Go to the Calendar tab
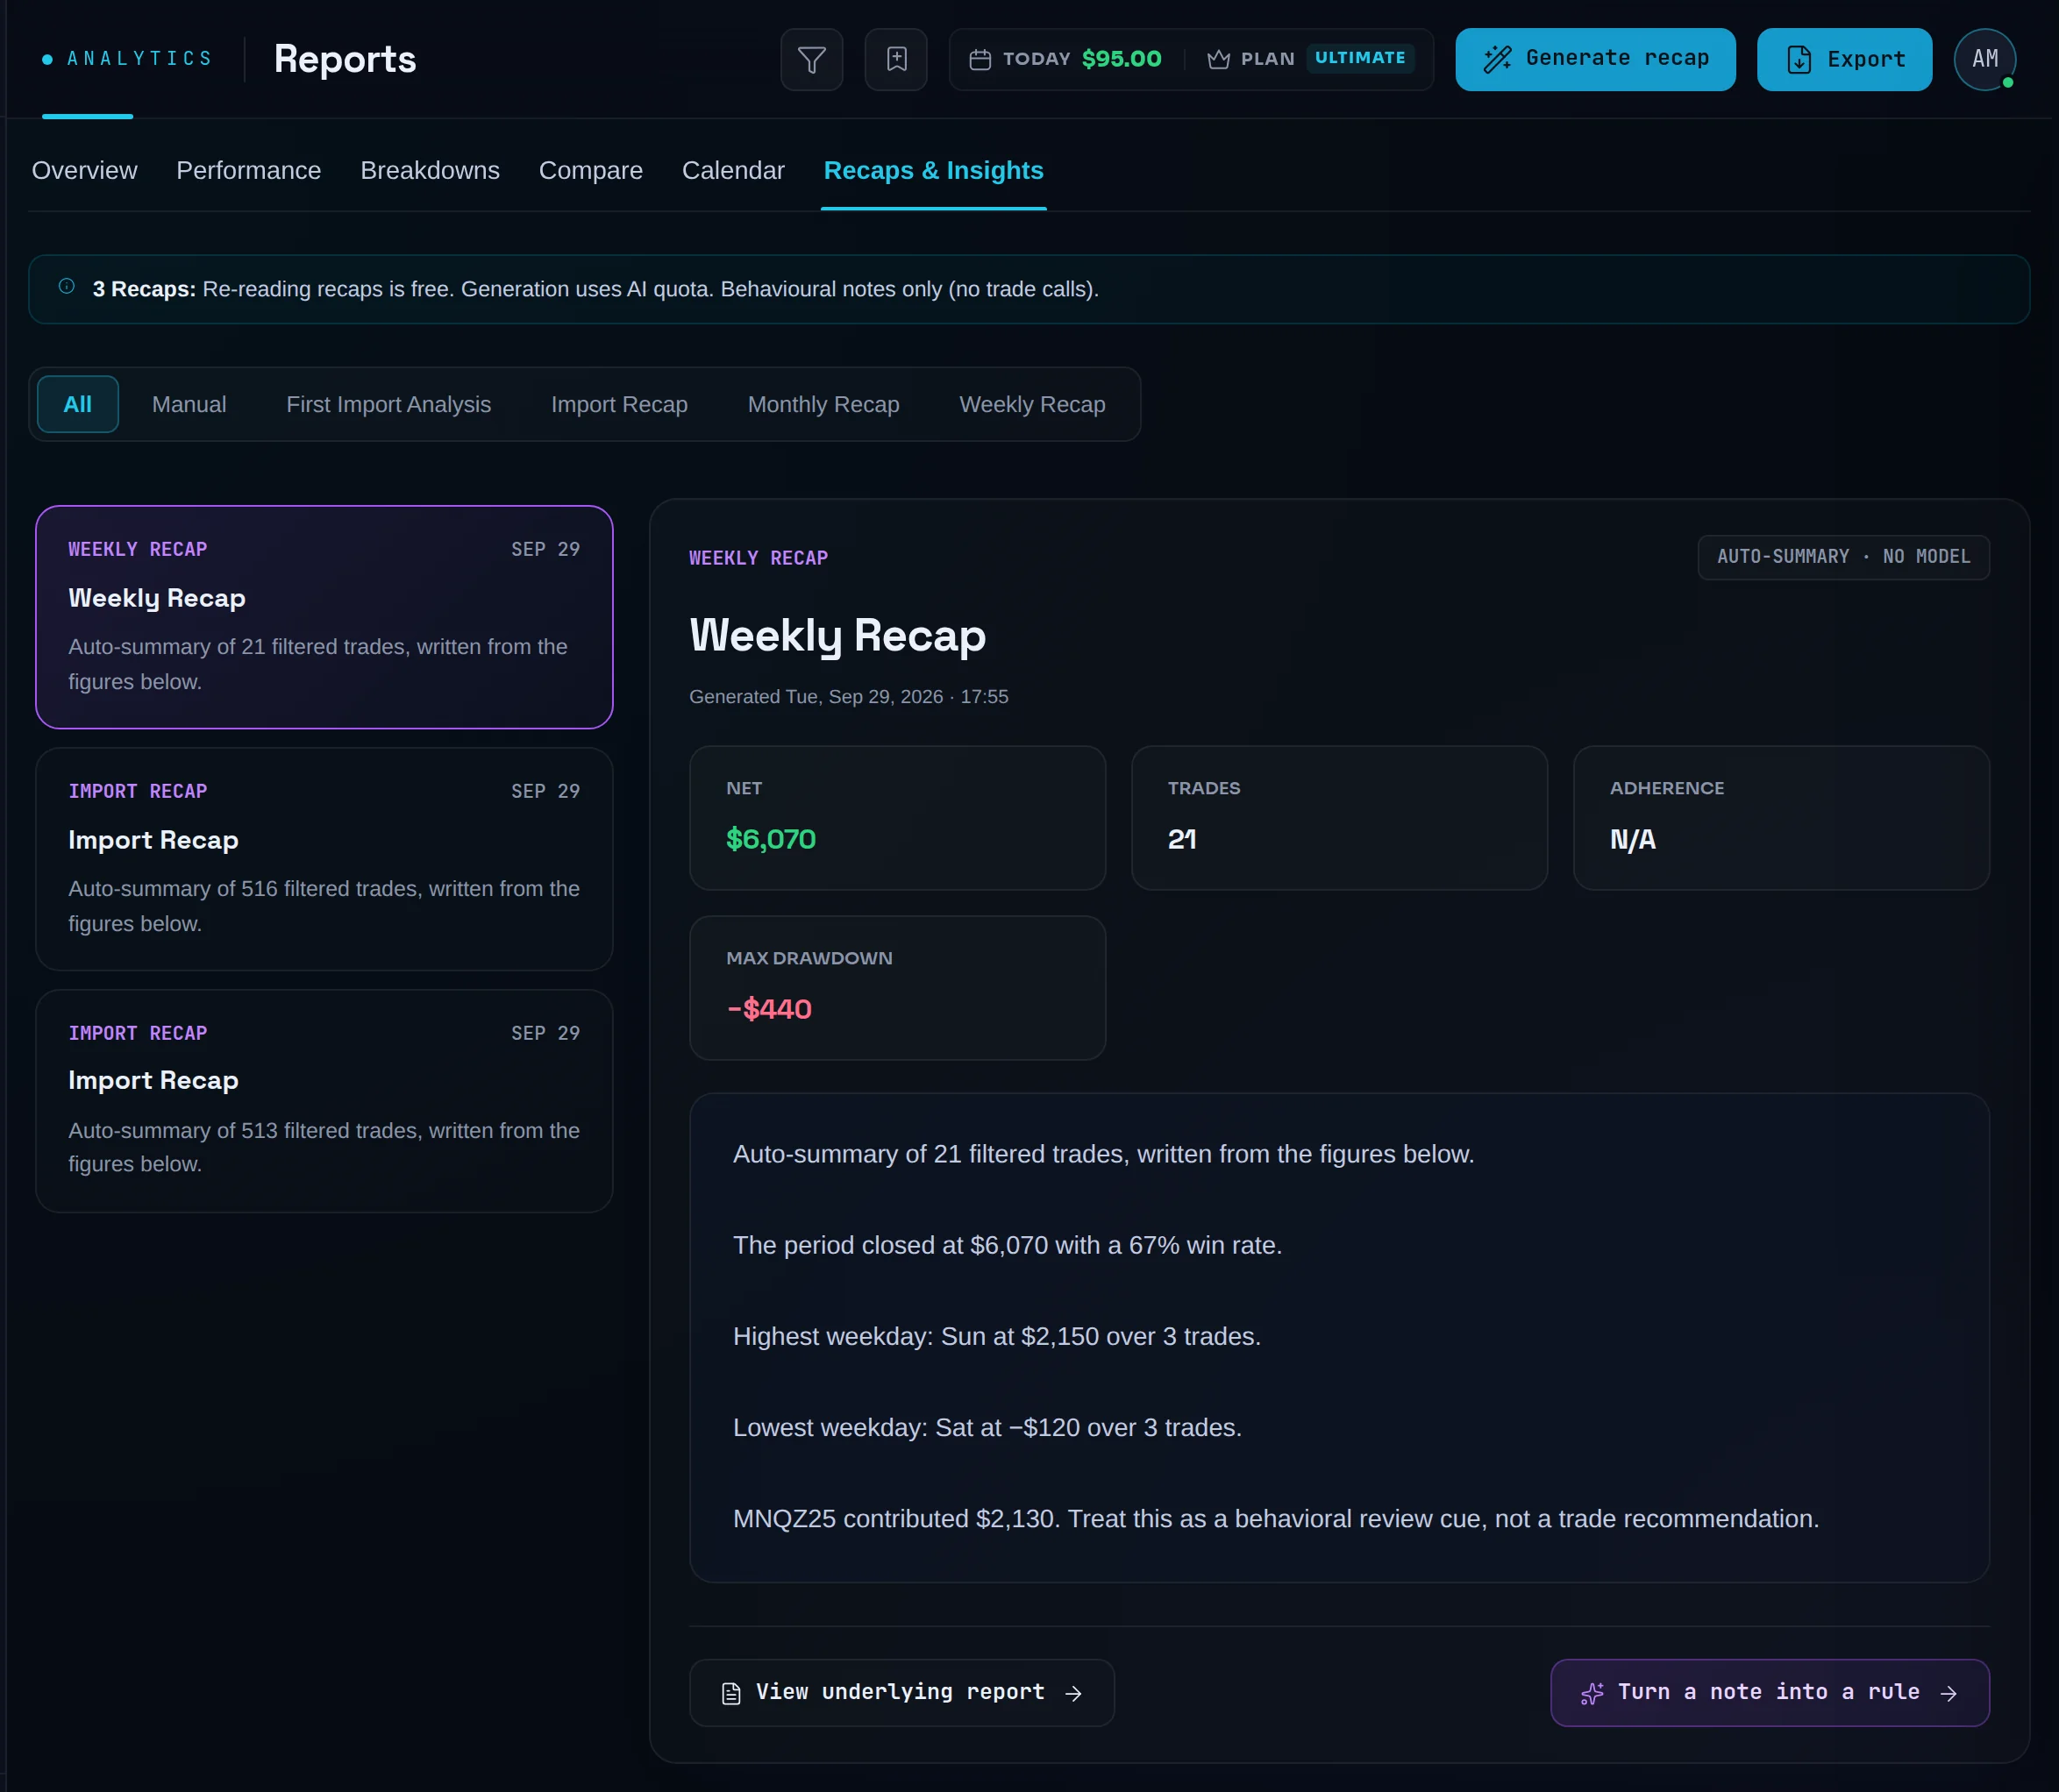This screenshot has width=2059, height=1792. click(733, 171)
